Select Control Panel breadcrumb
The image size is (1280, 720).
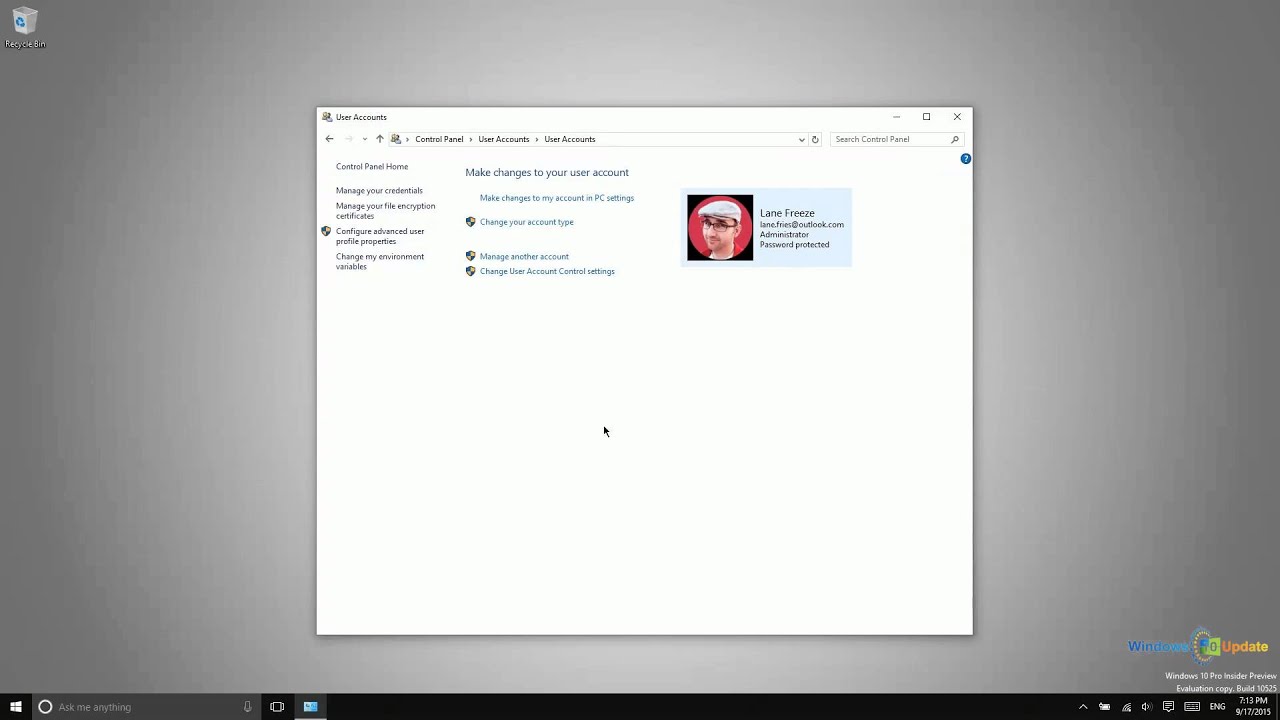click(x=439, y=139)
